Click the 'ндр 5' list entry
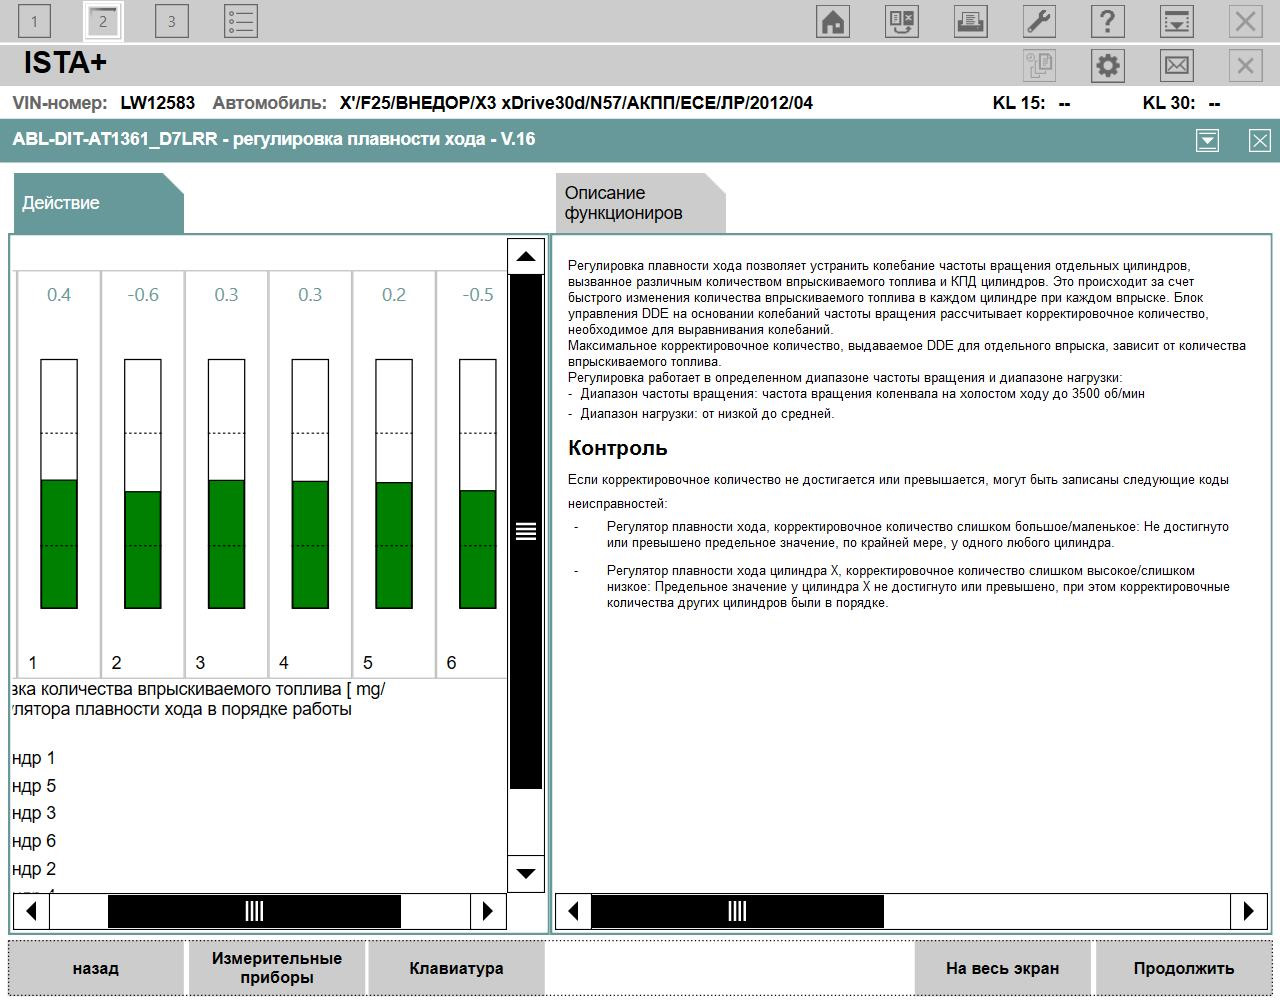1280x1000 pixels. pyautogui.click(x=34, y=786)
